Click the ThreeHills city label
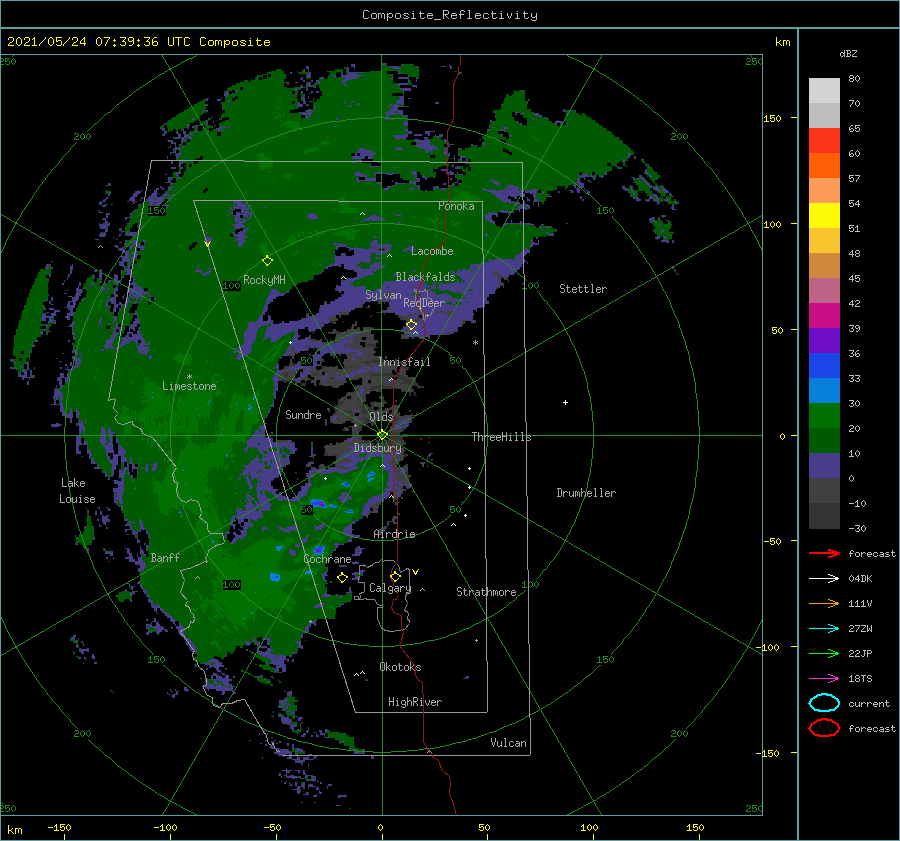 point(501,437)
